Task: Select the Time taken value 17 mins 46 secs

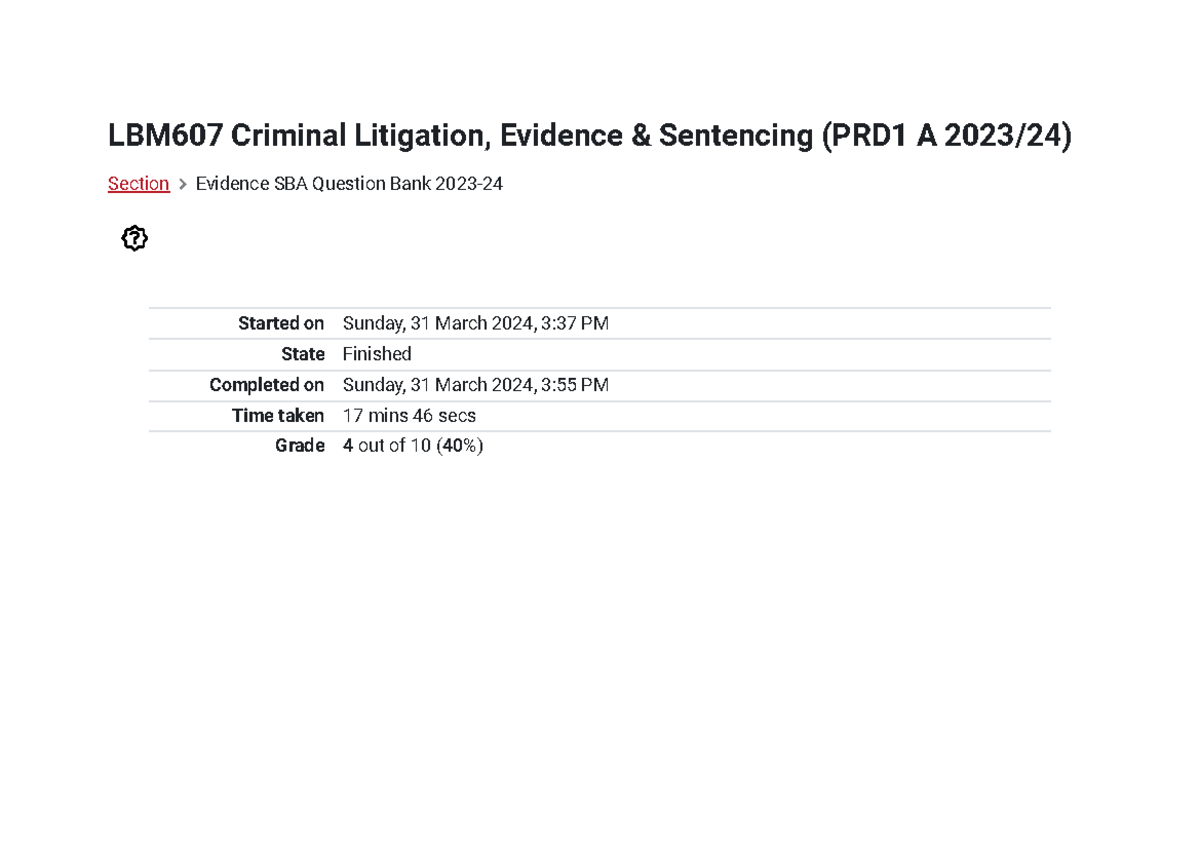Action: [409, 415]
